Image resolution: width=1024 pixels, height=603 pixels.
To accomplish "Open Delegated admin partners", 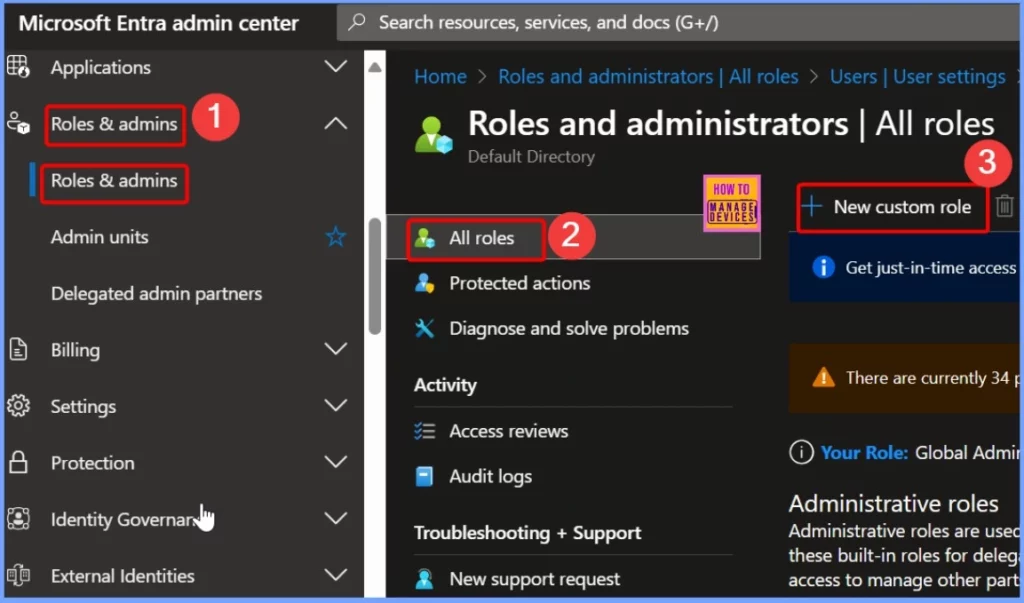I will point(156,293).
